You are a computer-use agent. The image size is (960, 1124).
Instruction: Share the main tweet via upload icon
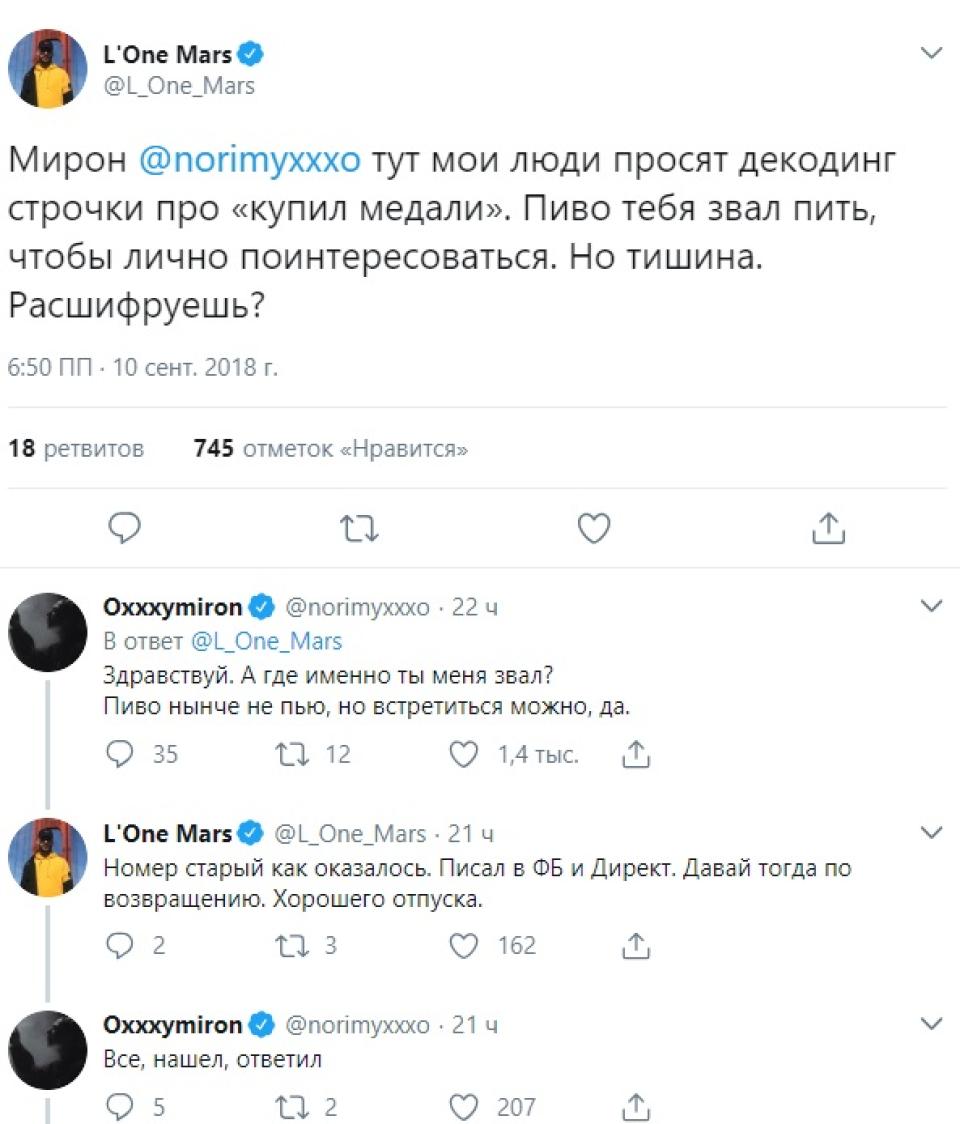click(x=829, y=528)
